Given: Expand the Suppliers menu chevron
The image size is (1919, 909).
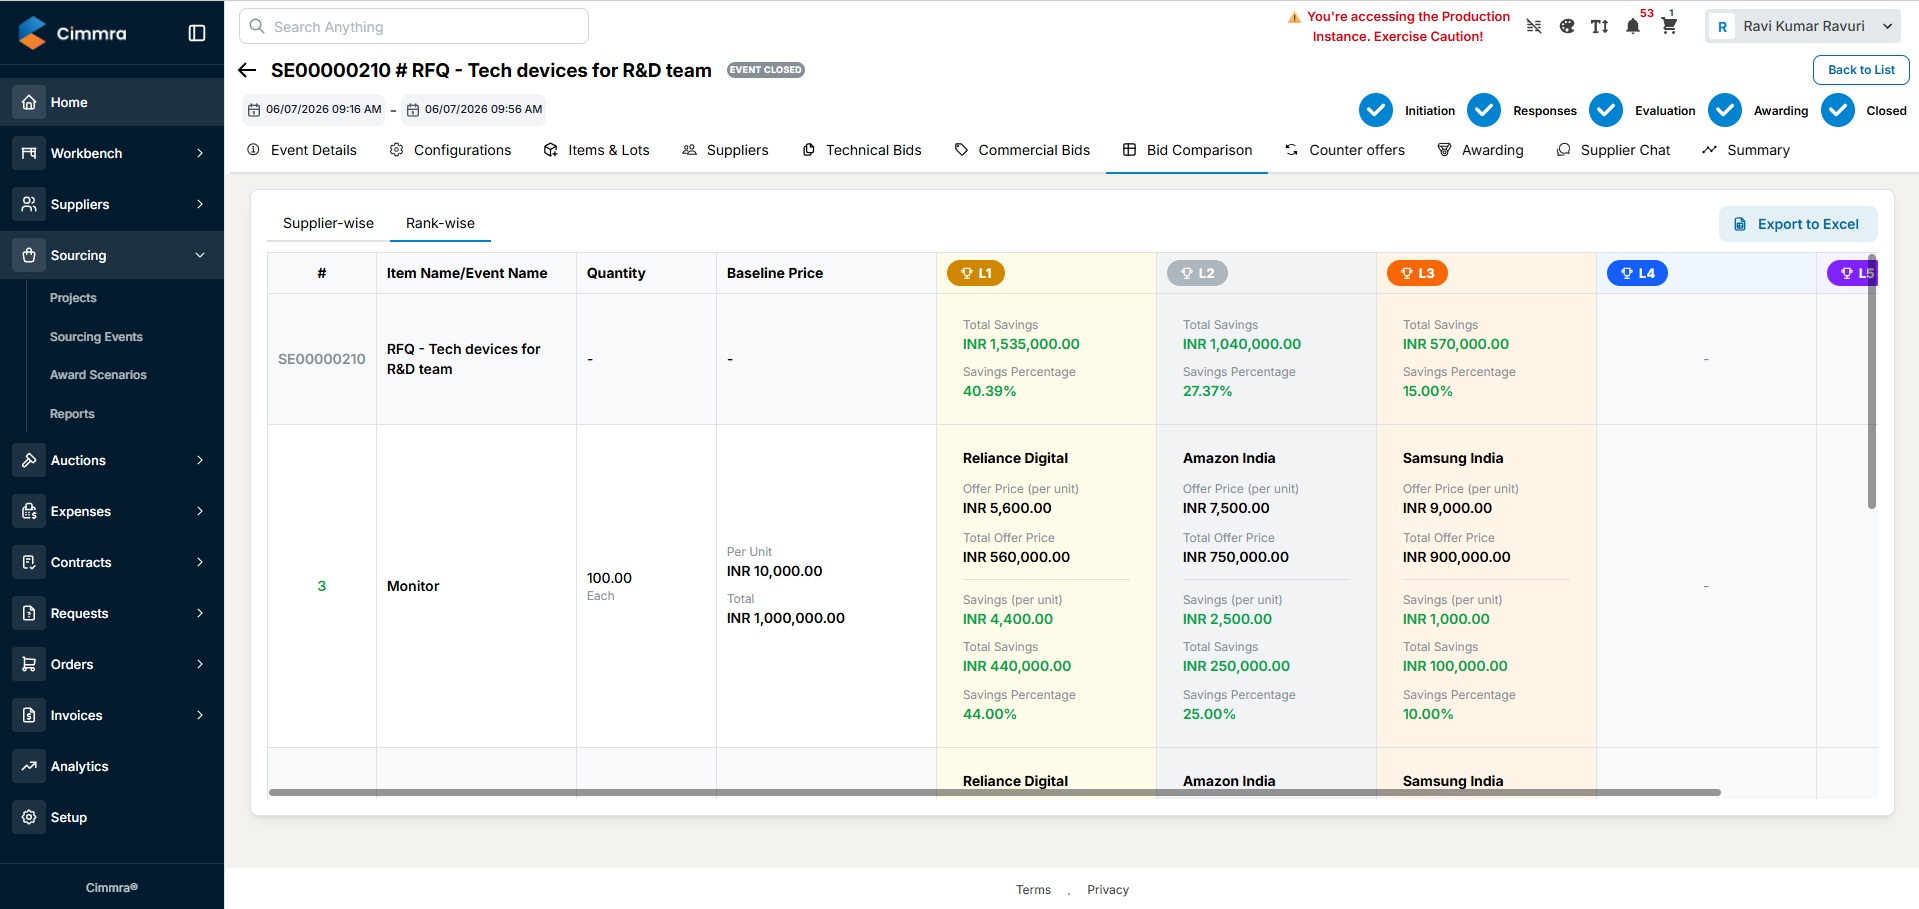Looking at the screenshot, I should point(200,204).
